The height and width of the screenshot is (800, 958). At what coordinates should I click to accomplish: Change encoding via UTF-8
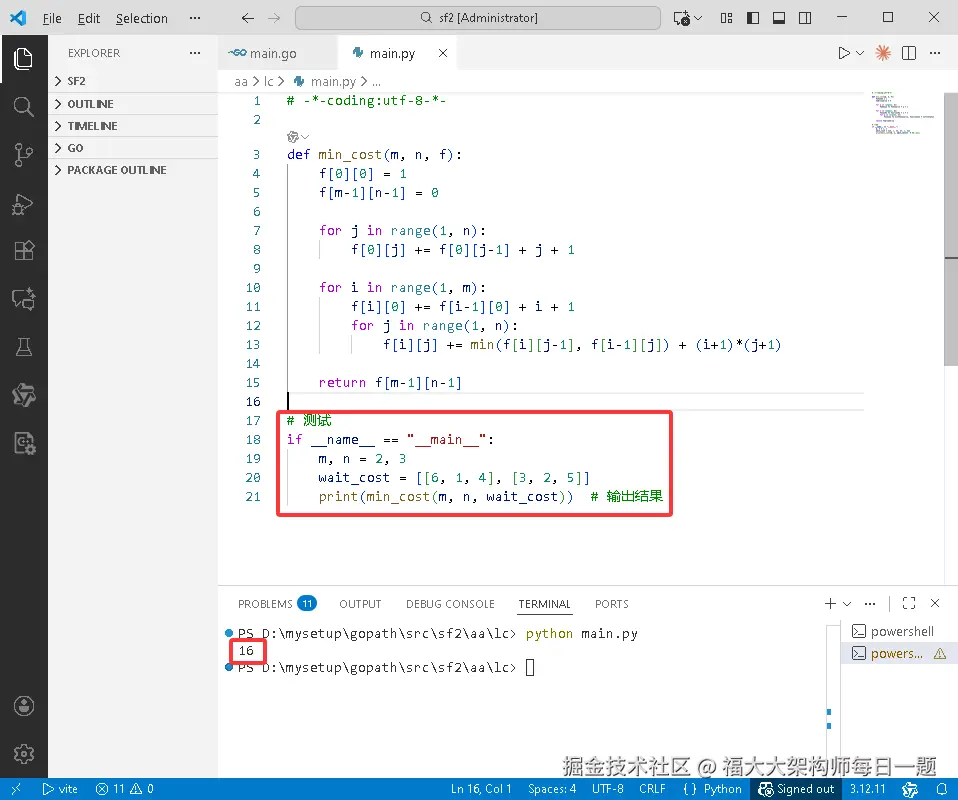pyautogui.click(x=607, y=789)
